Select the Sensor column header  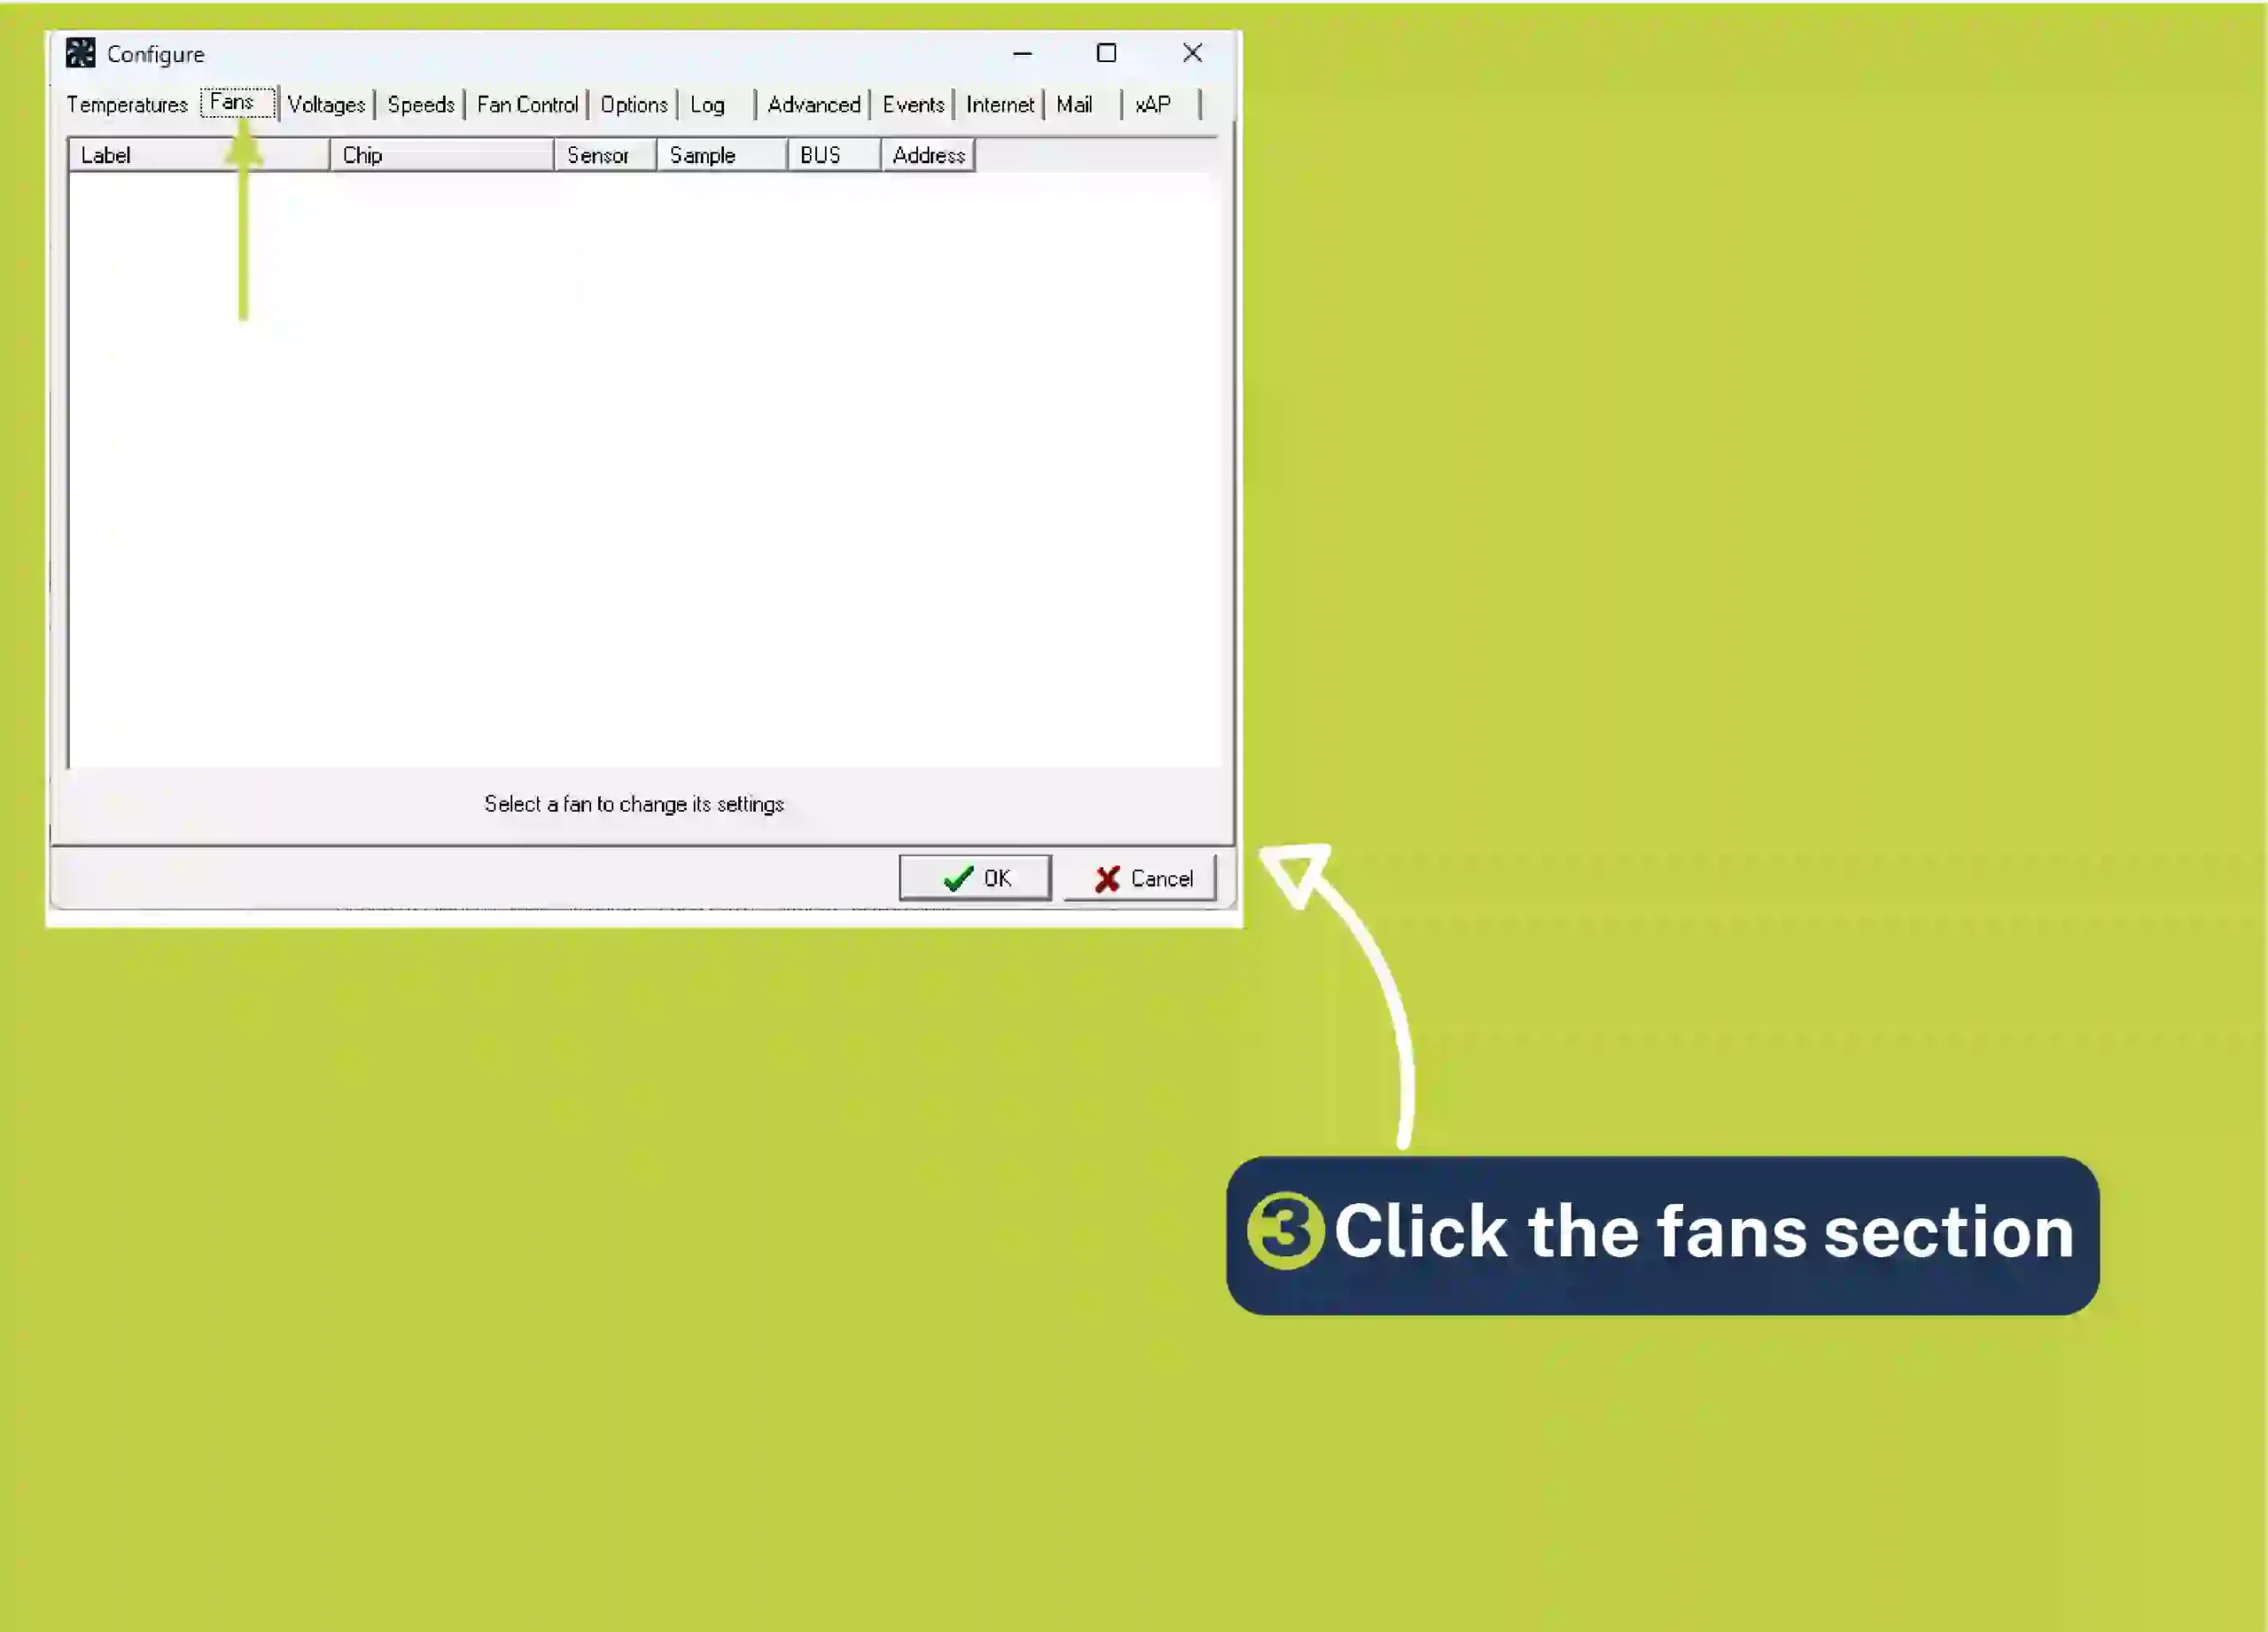[x=599, y=153]
